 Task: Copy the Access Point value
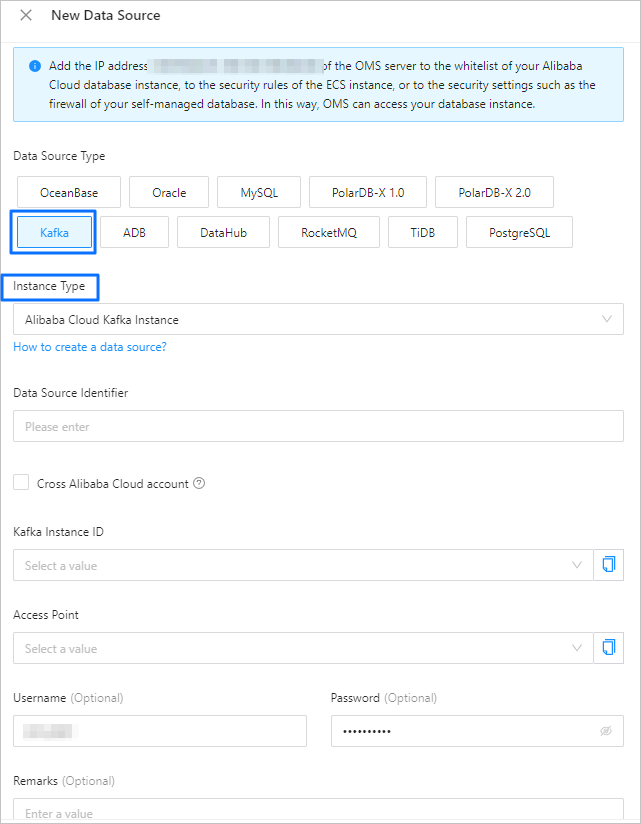(x=608, y=648)
